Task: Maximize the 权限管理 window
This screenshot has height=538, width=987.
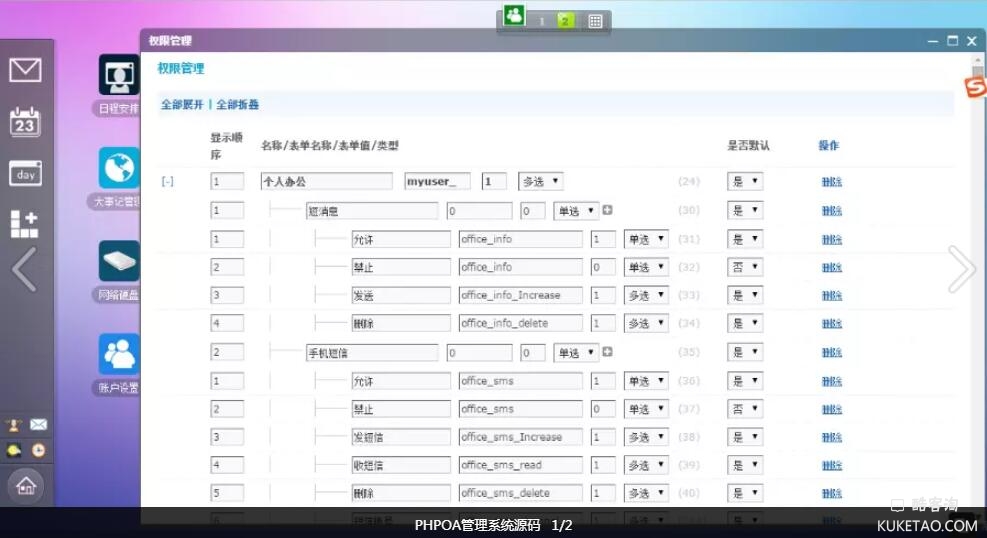Action: tap(952, 40)
